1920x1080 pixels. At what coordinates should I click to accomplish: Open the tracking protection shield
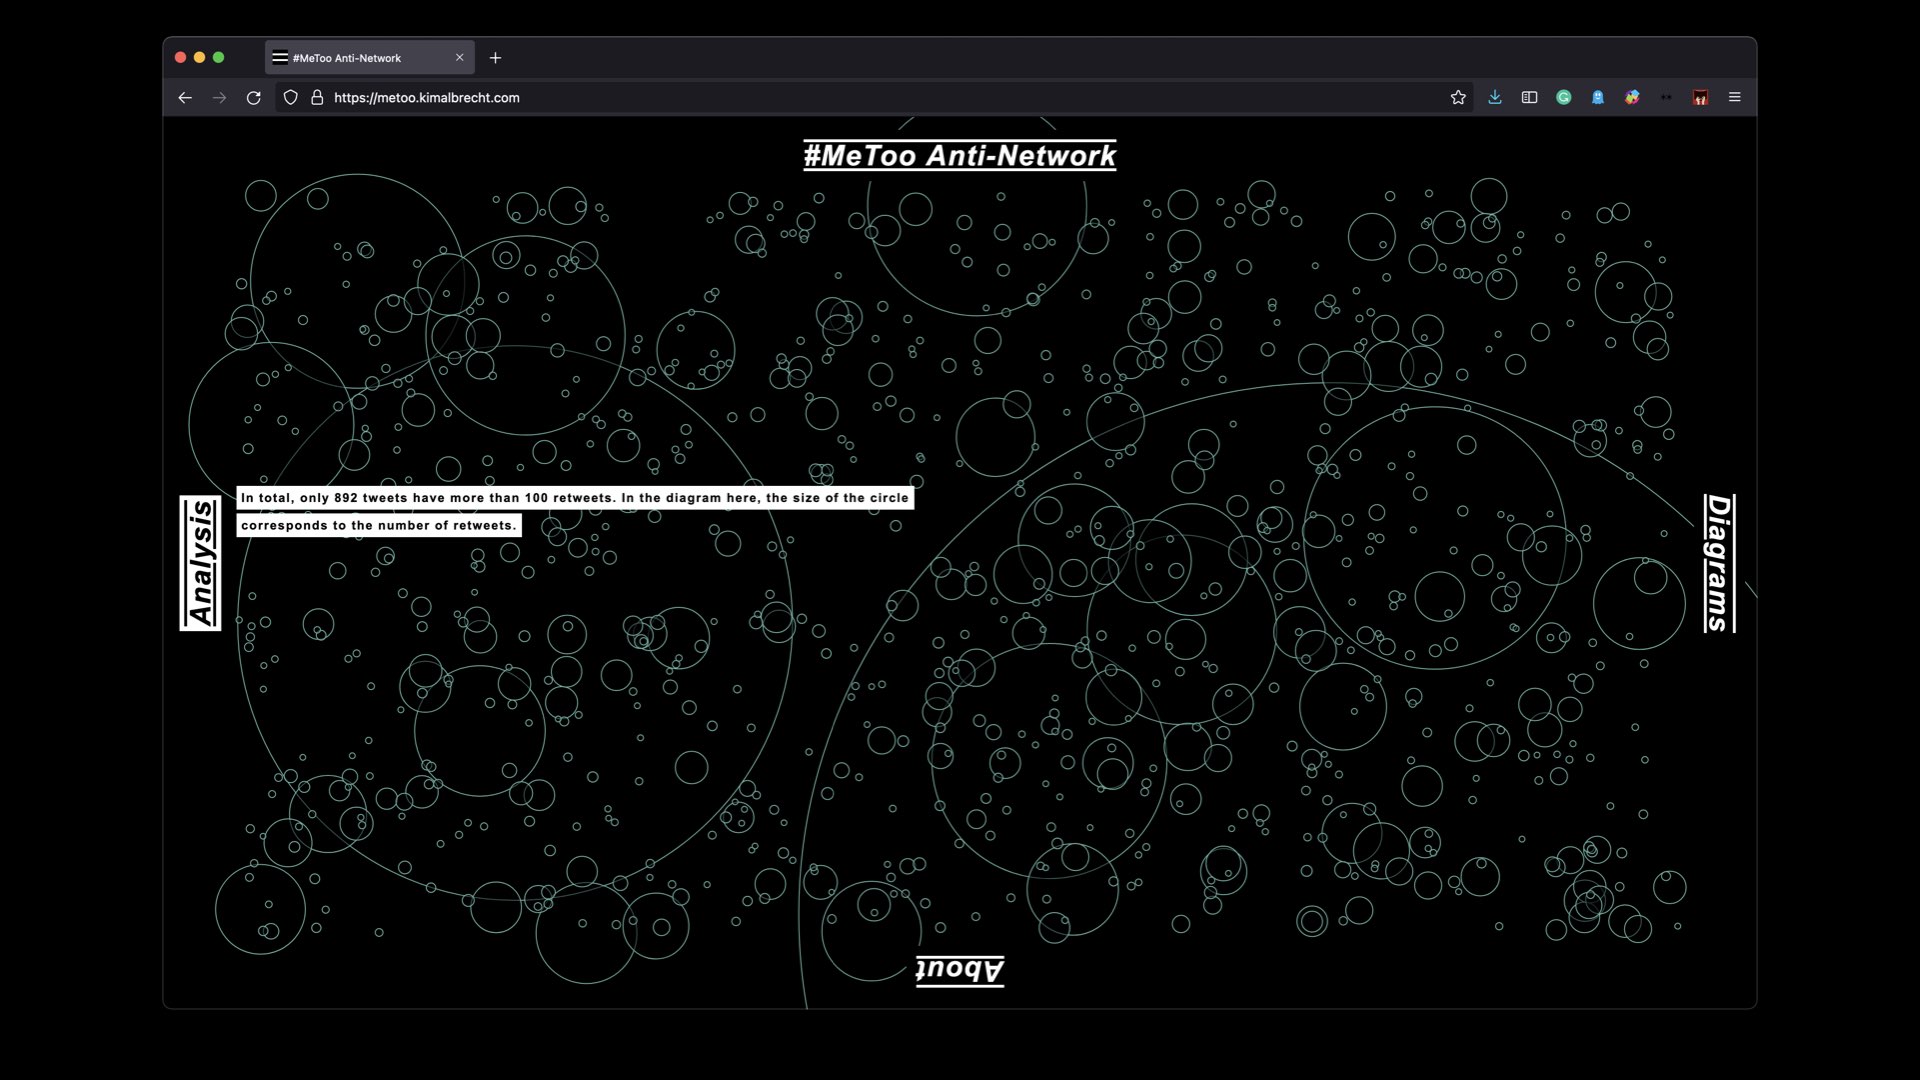pos(291,97)
